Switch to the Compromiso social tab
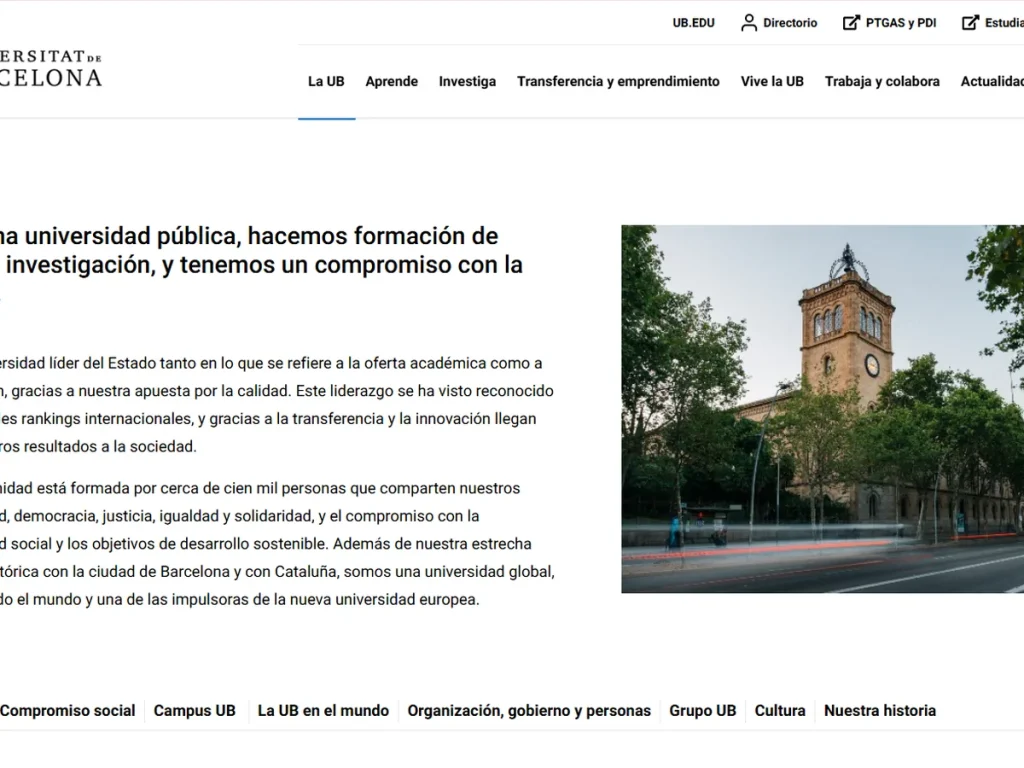Viewport: 1024px width, 768px height. click(68, 711)
